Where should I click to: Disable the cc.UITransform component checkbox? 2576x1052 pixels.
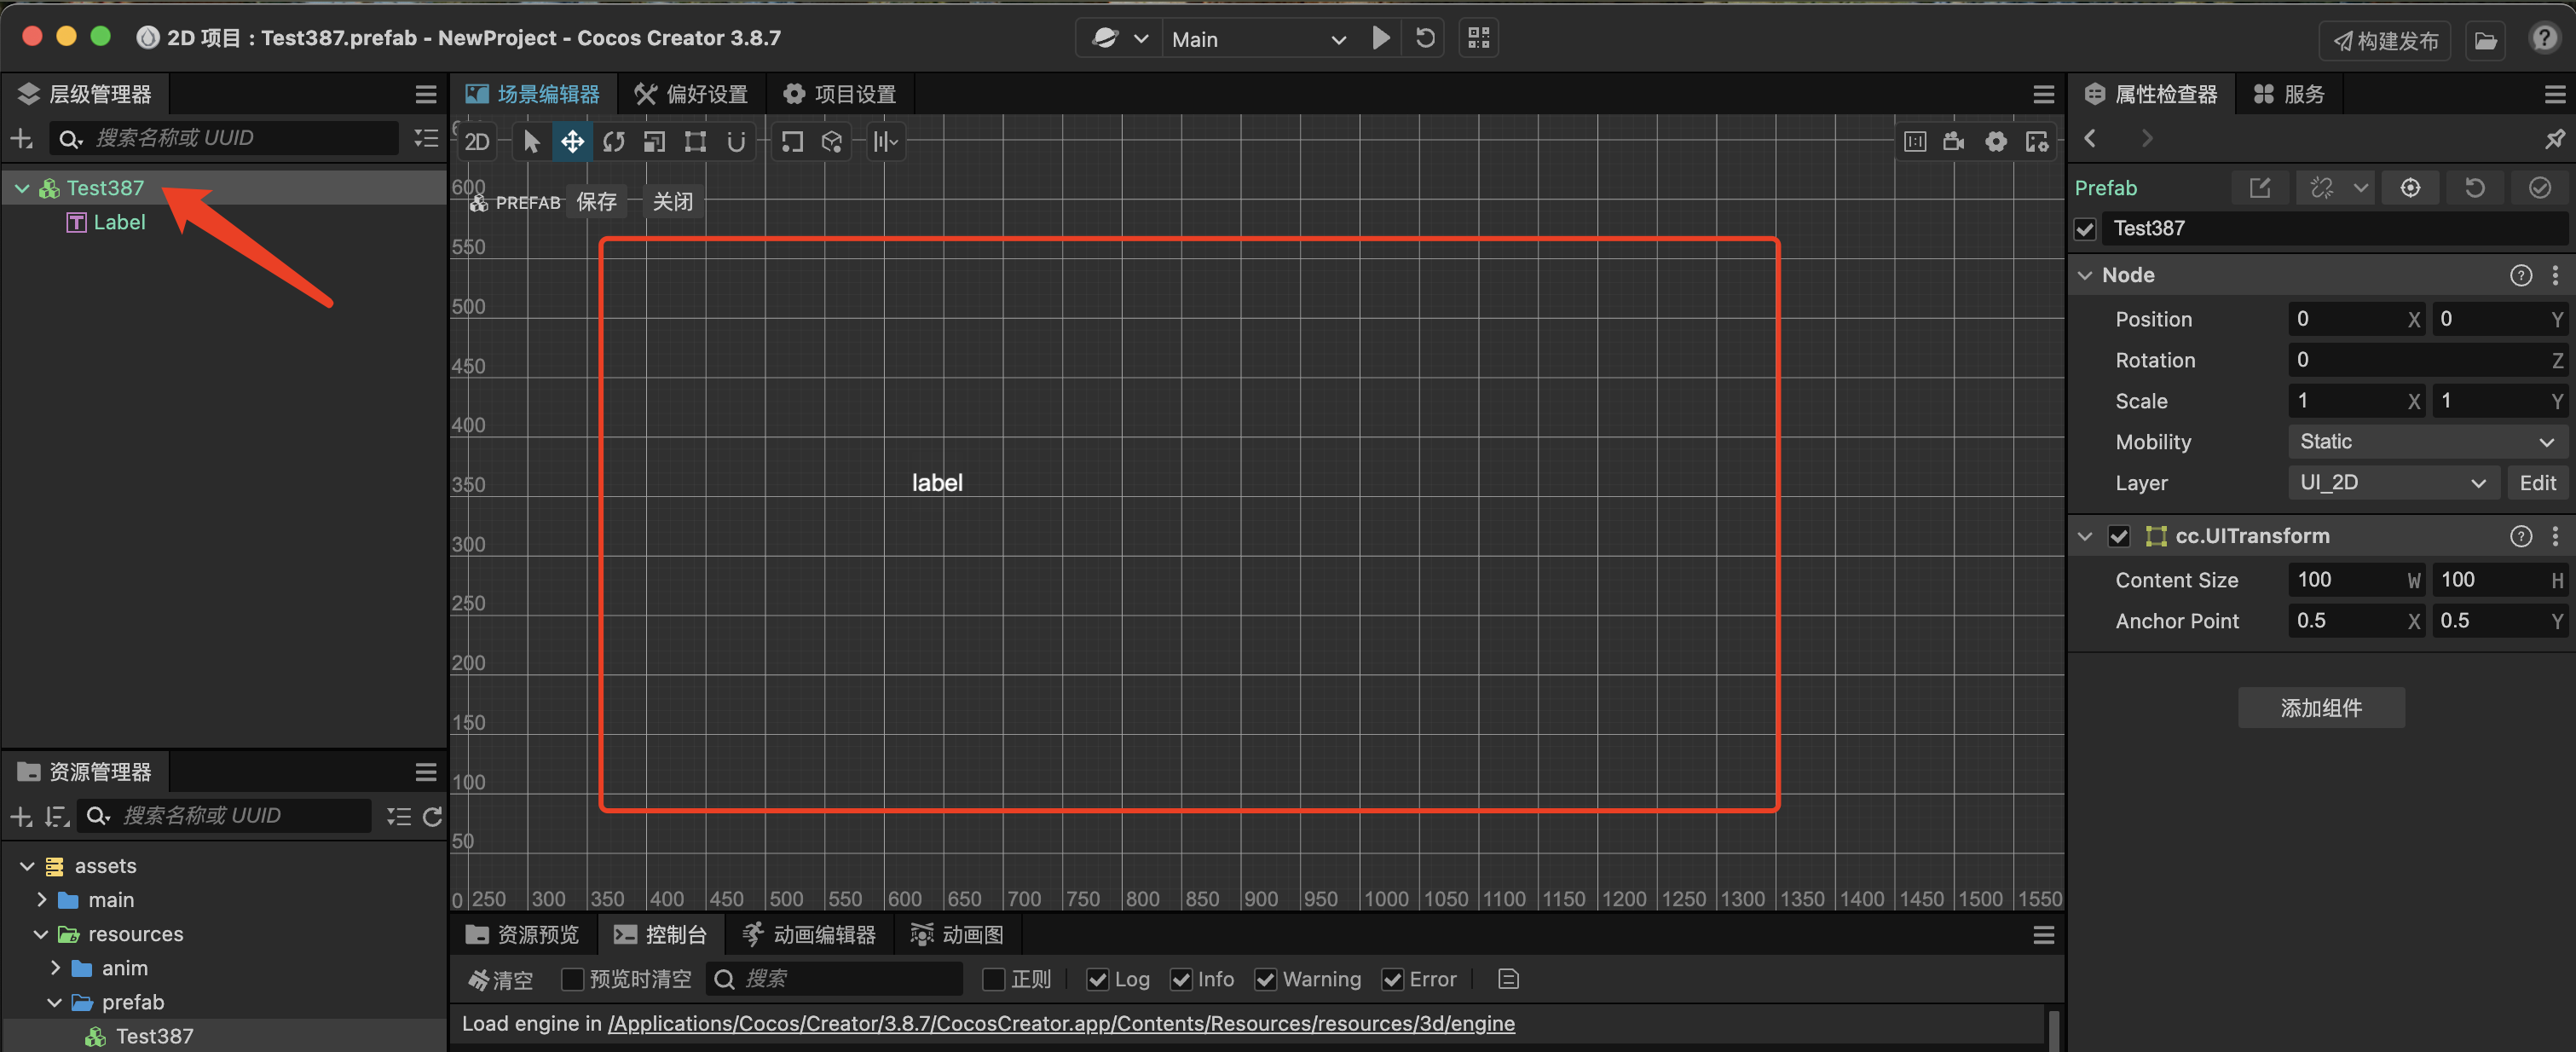click(2118, 536)
